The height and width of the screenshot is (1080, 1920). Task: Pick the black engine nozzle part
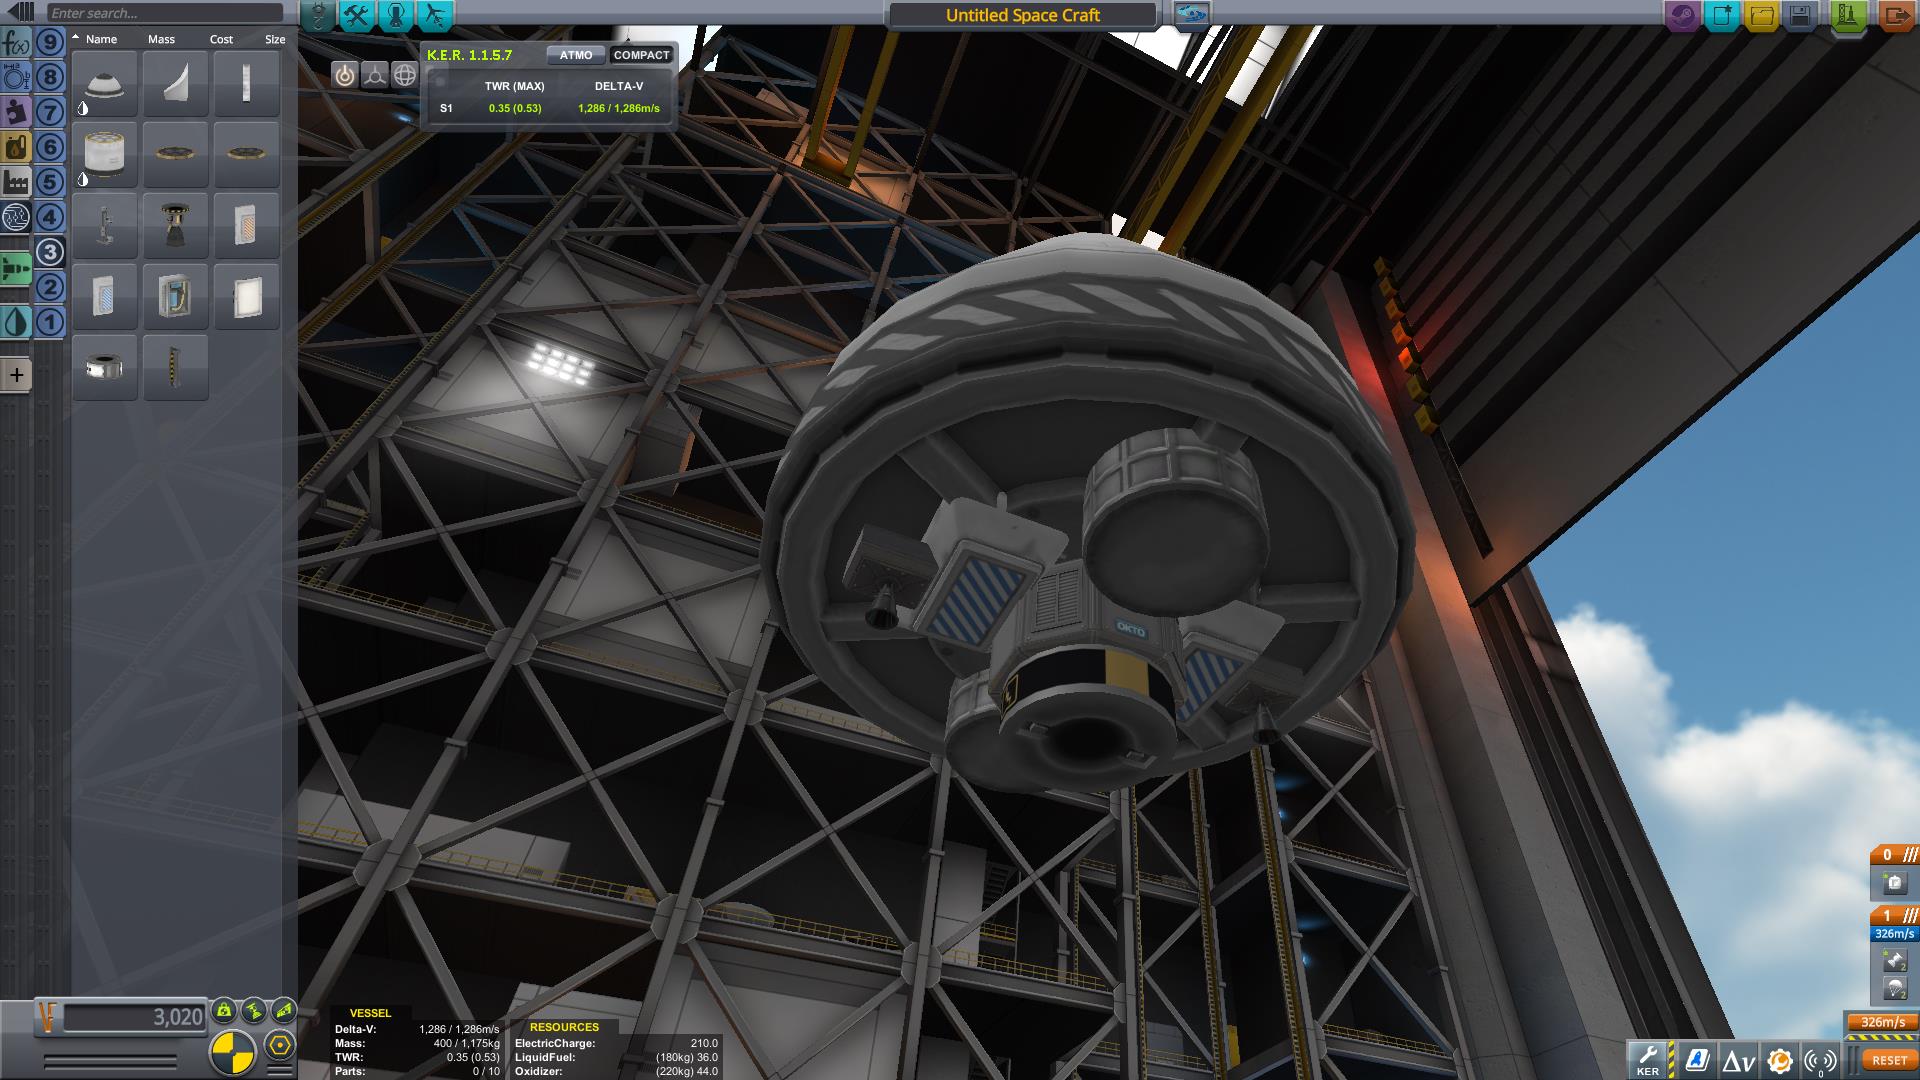[176, 226]
